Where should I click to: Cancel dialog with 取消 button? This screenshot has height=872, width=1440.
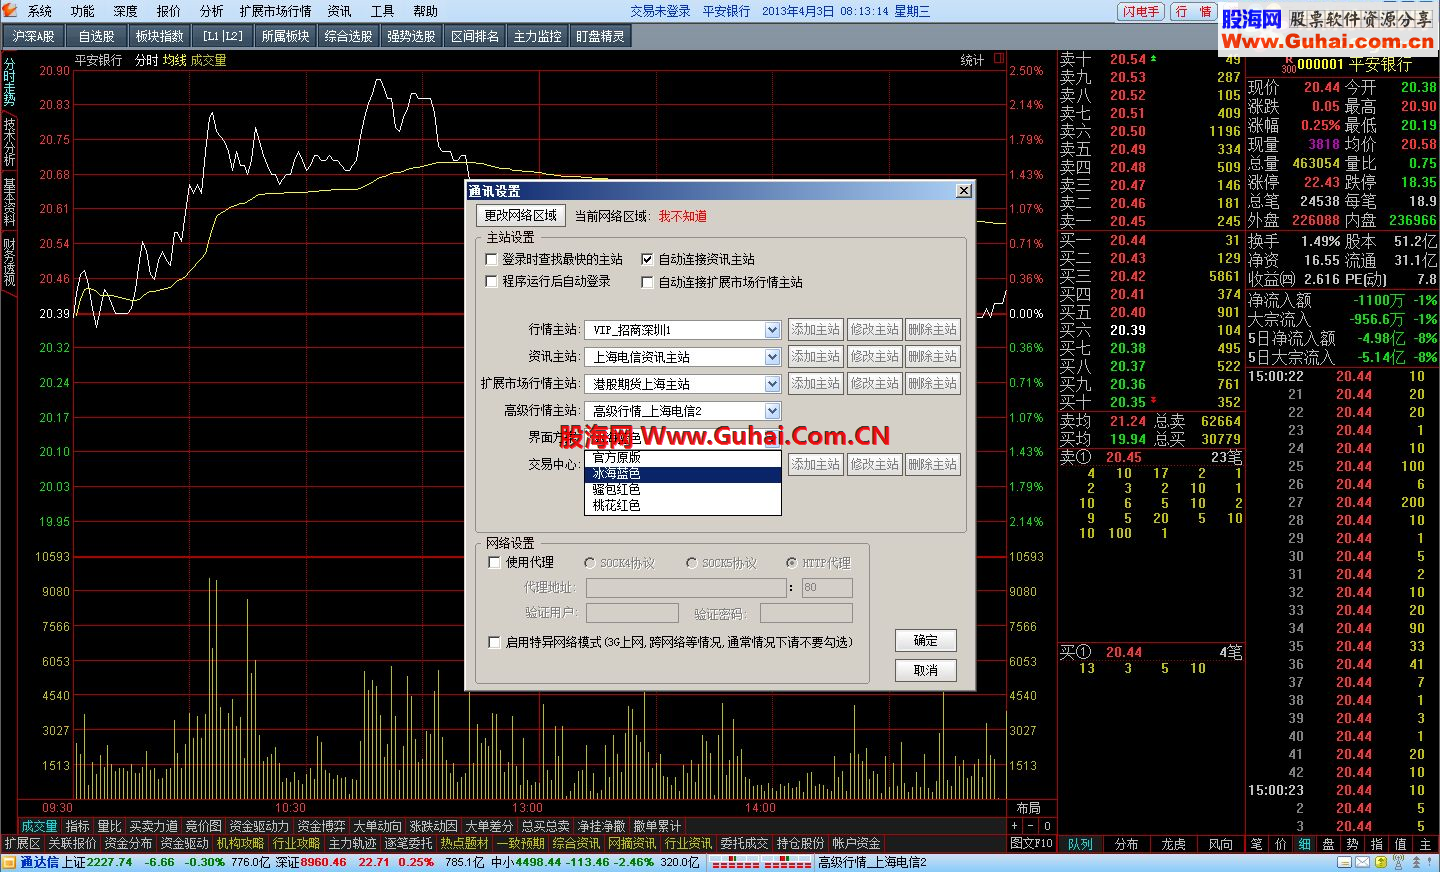point(926,671)
